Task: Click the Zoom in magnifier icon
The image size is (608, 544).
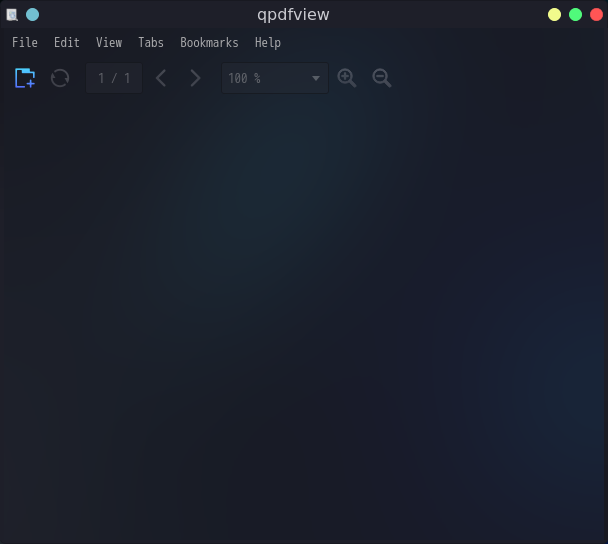Action: (347, 78)
